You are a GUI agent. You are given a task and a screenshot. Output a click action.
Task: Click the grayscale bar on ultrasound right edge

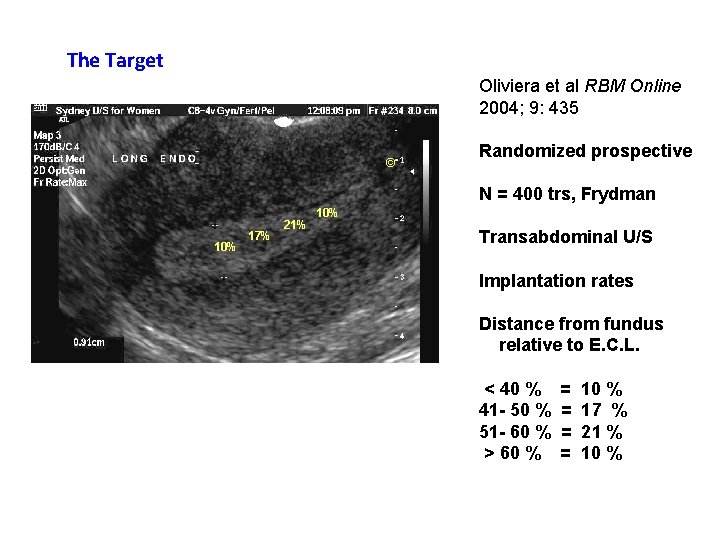pyautogui.click(x=426, y=191)
